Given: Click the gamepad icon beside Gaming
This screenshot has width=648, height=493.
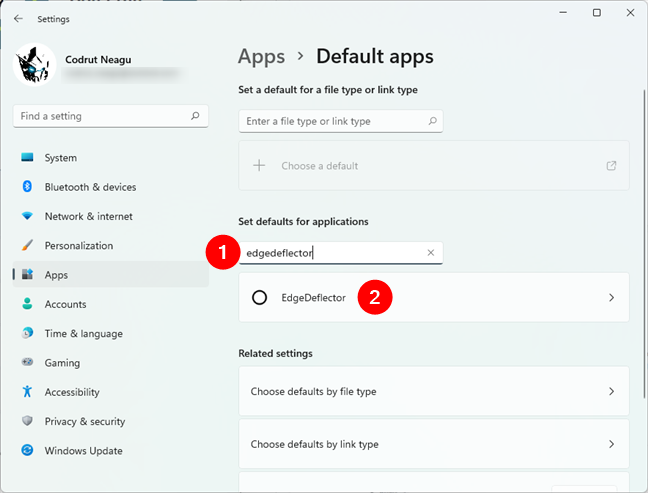Looking at the screenshot, I should point(27,362).
